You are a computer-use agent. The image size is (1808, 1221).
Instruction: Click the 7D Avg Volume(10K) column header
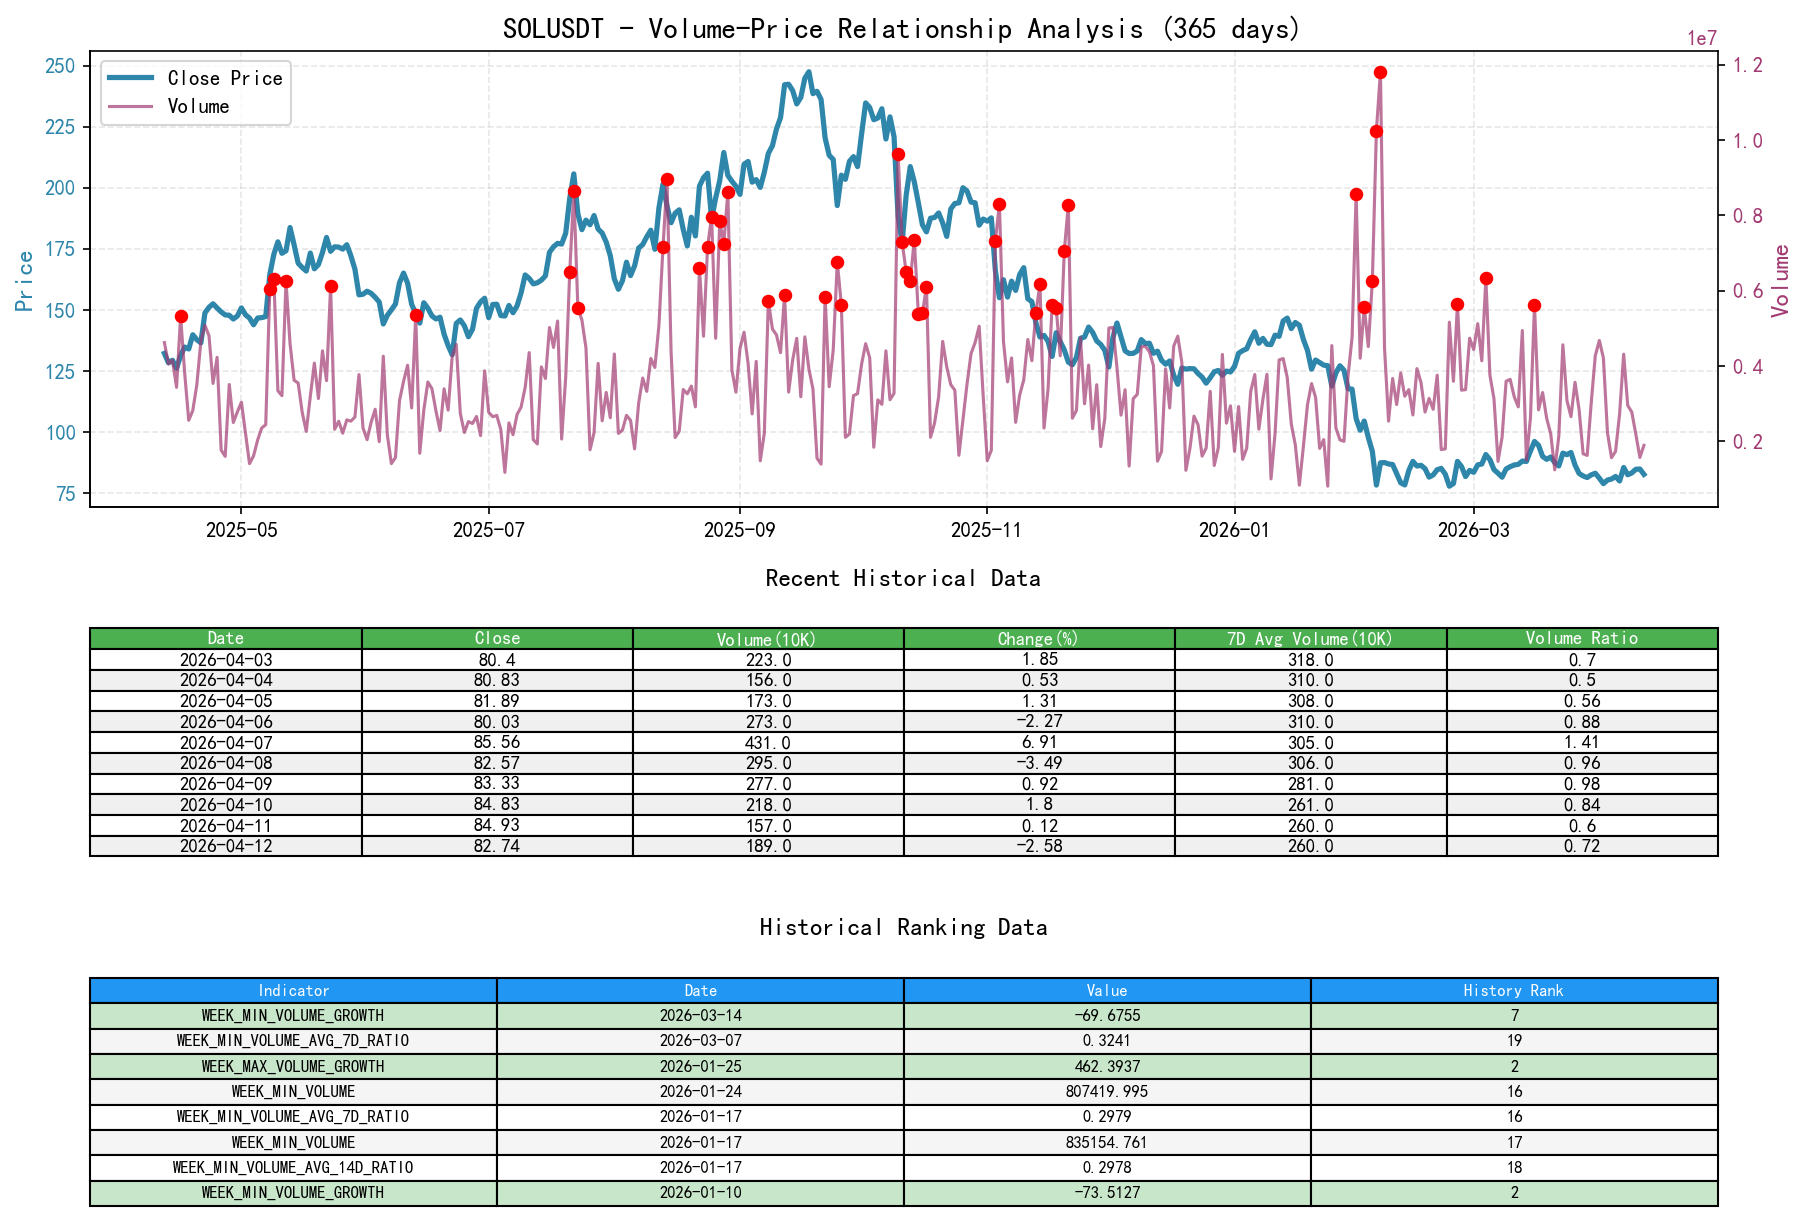pos(1311,638)
